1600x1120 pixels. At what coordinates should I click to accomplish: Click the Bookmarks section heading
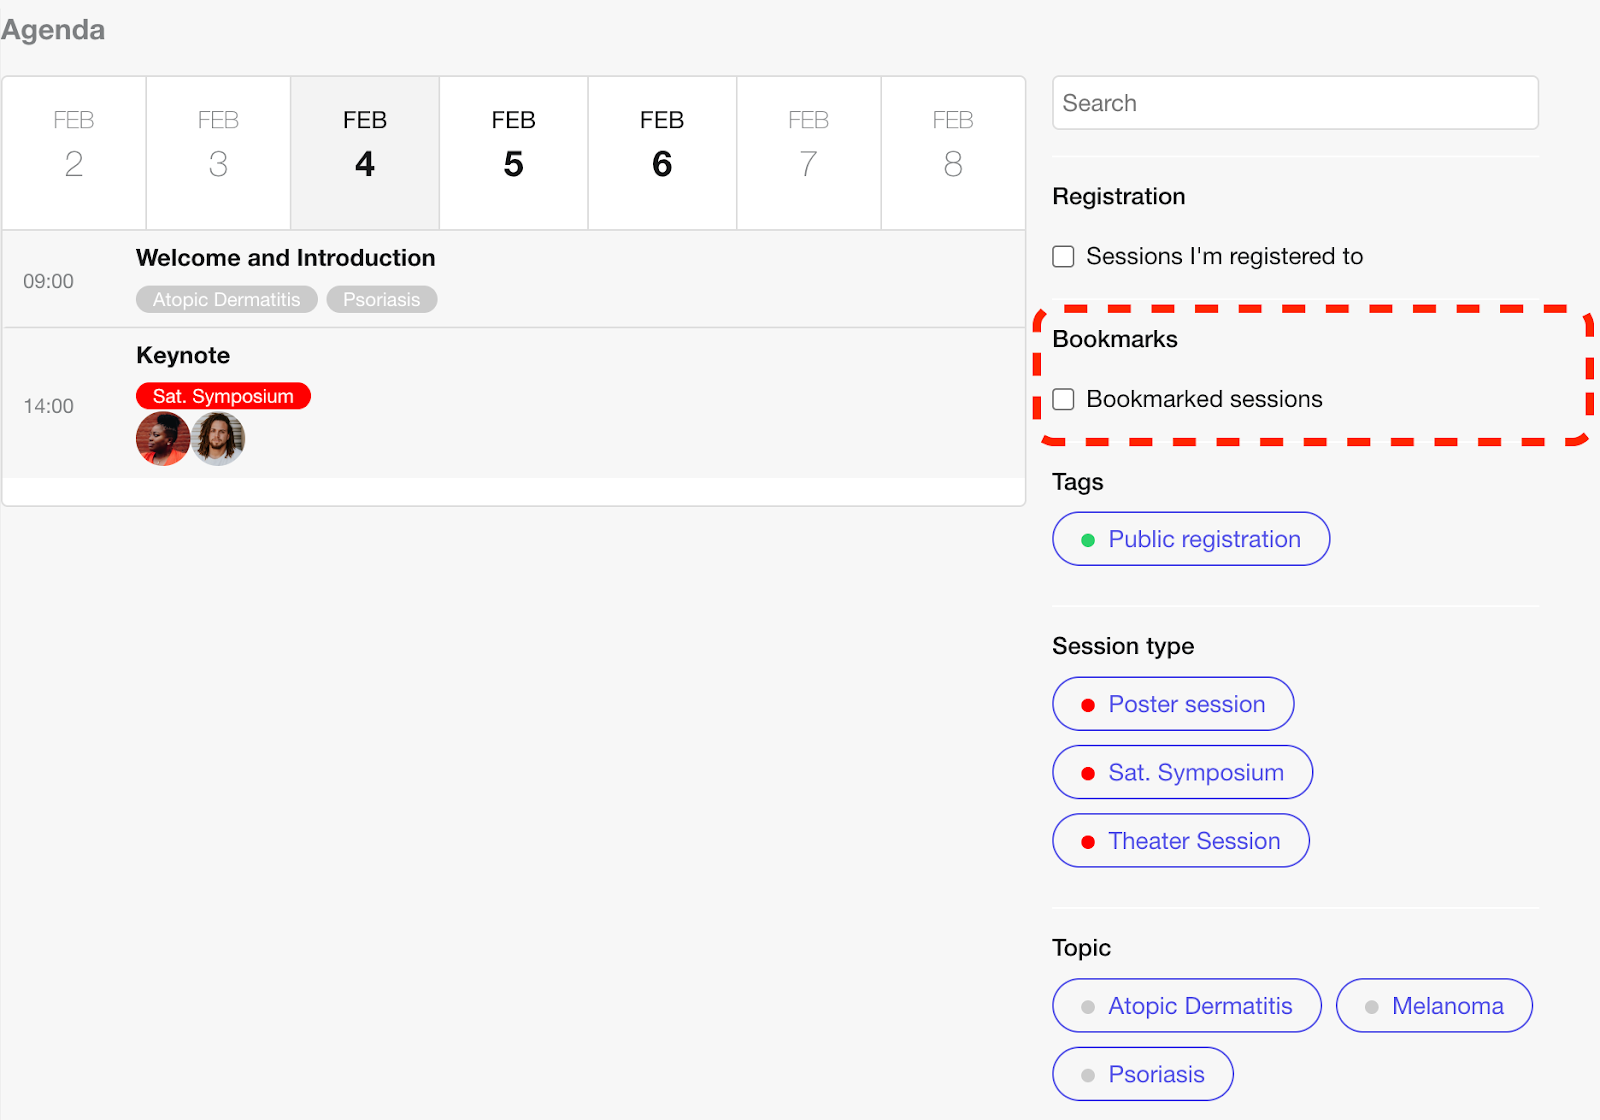click(1115, 339)
